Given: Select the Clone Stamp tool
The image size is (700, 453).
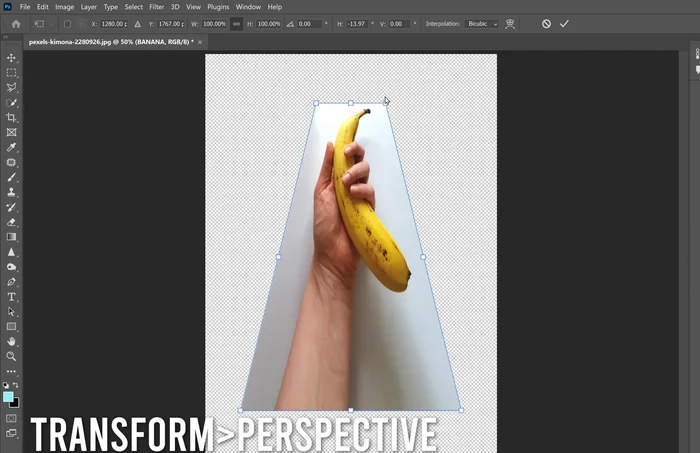Looking at the screenshot, I should coord(12,192).
